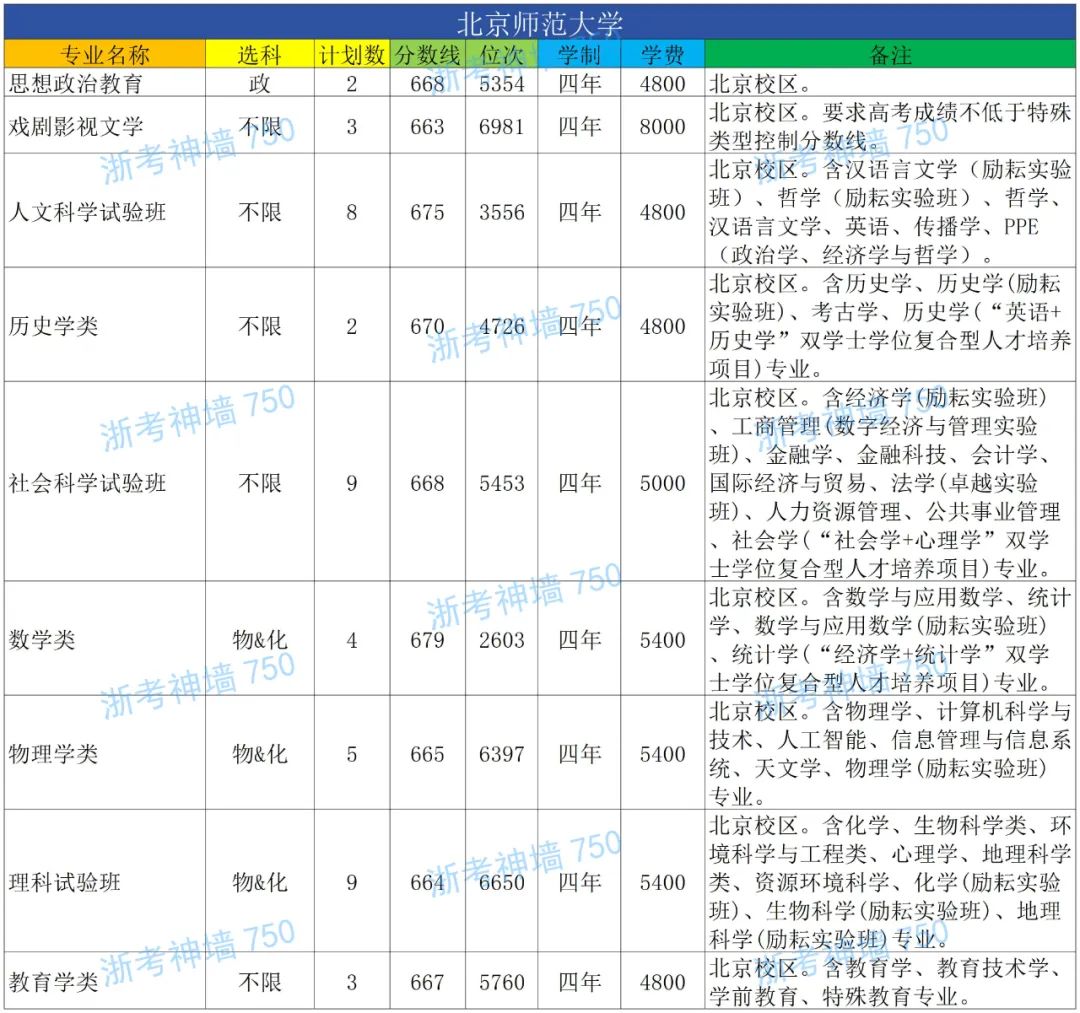Select remark starting 北京校区。含化学
The width and height of the screenshot is (1080, 1013).
[x=890, y=882]
